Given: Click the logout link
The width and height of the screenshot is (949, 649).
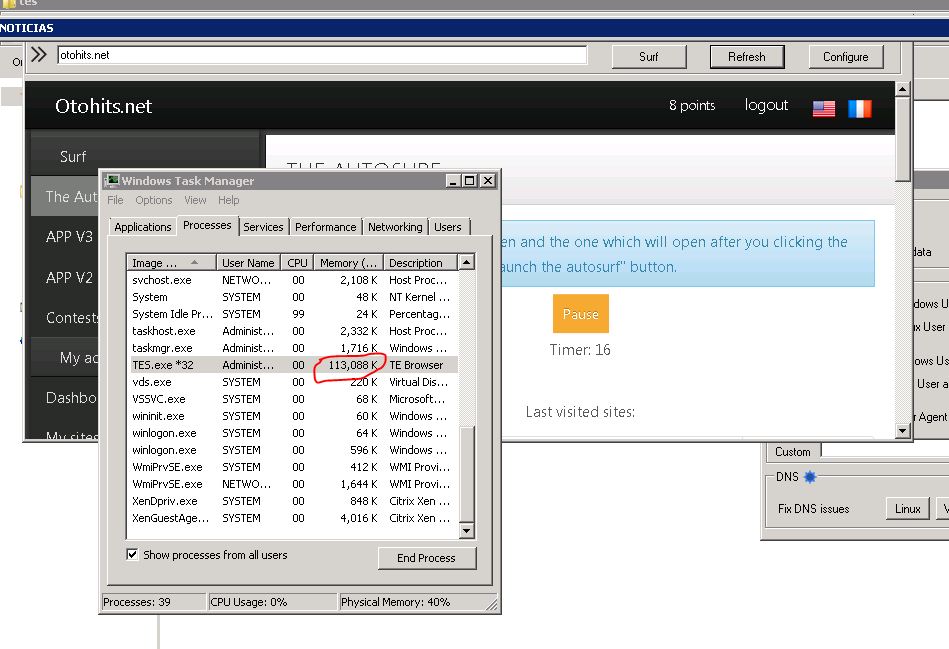Looking at the screenshot, I should pyautogui.click(x=765, y=106).
